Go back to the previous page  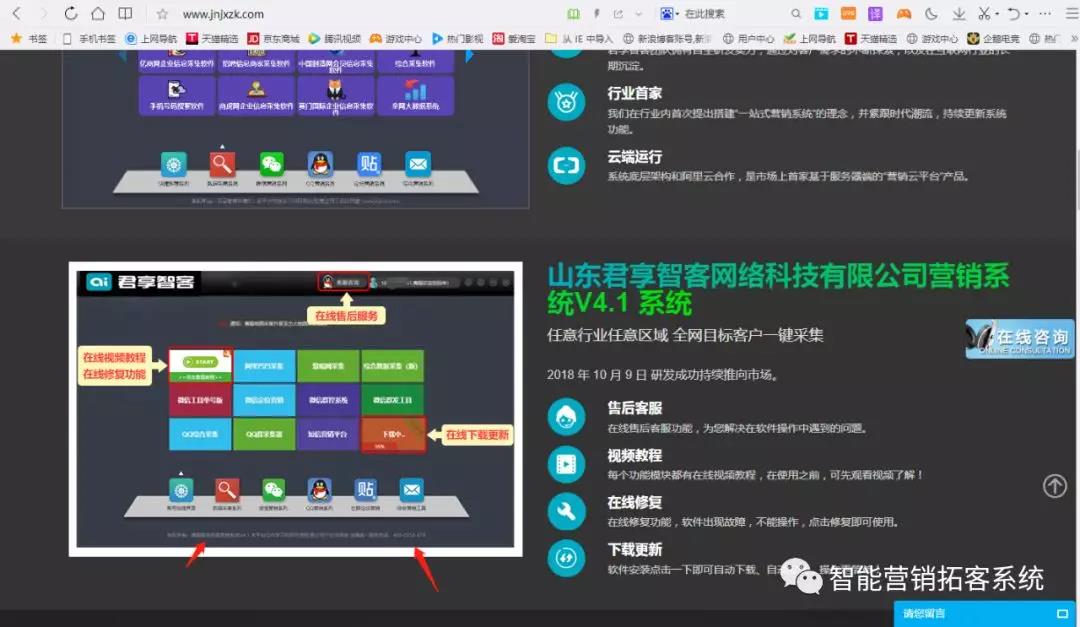[17, 13]
